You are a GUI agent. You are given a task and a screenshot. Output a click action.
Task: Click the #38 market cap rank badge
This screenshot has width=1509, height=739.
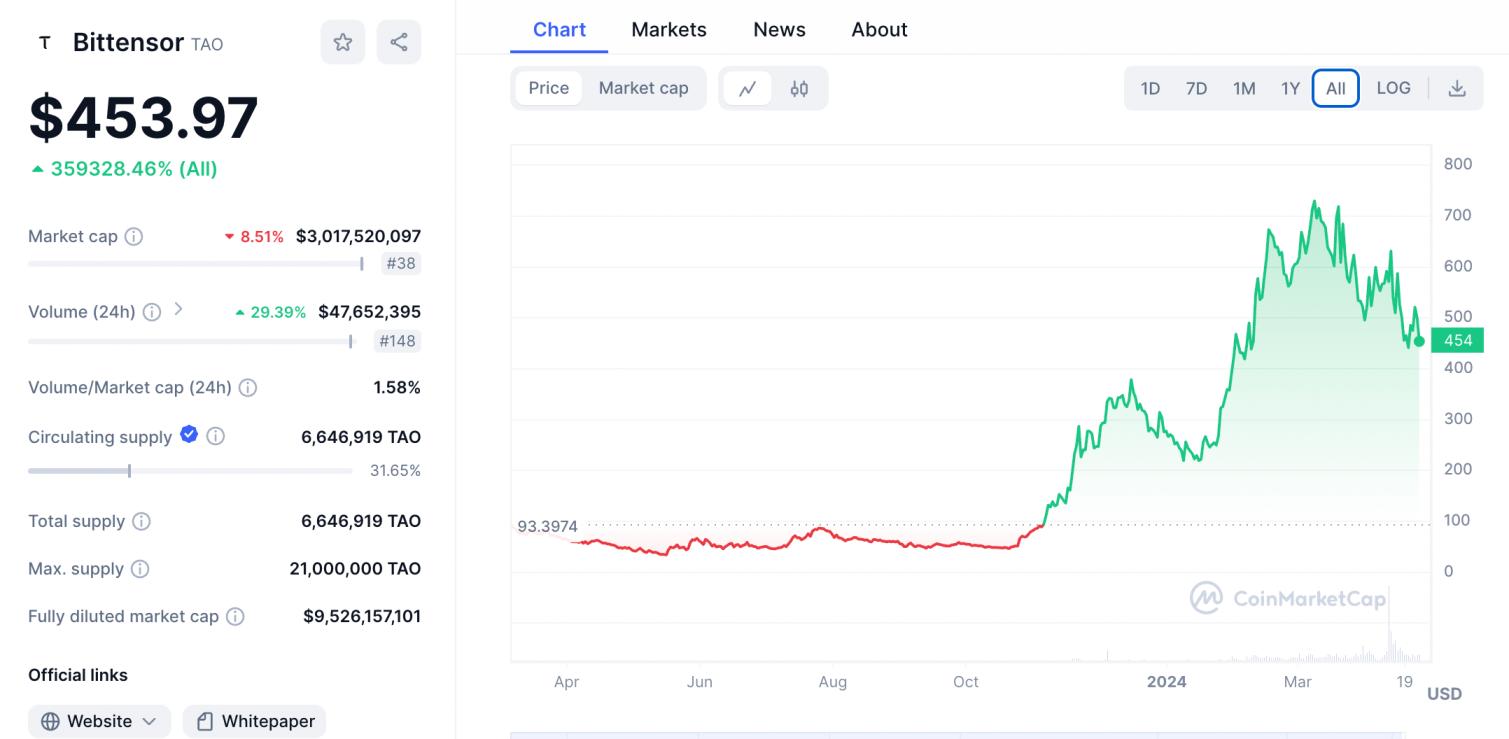click(x=401, y=264)
